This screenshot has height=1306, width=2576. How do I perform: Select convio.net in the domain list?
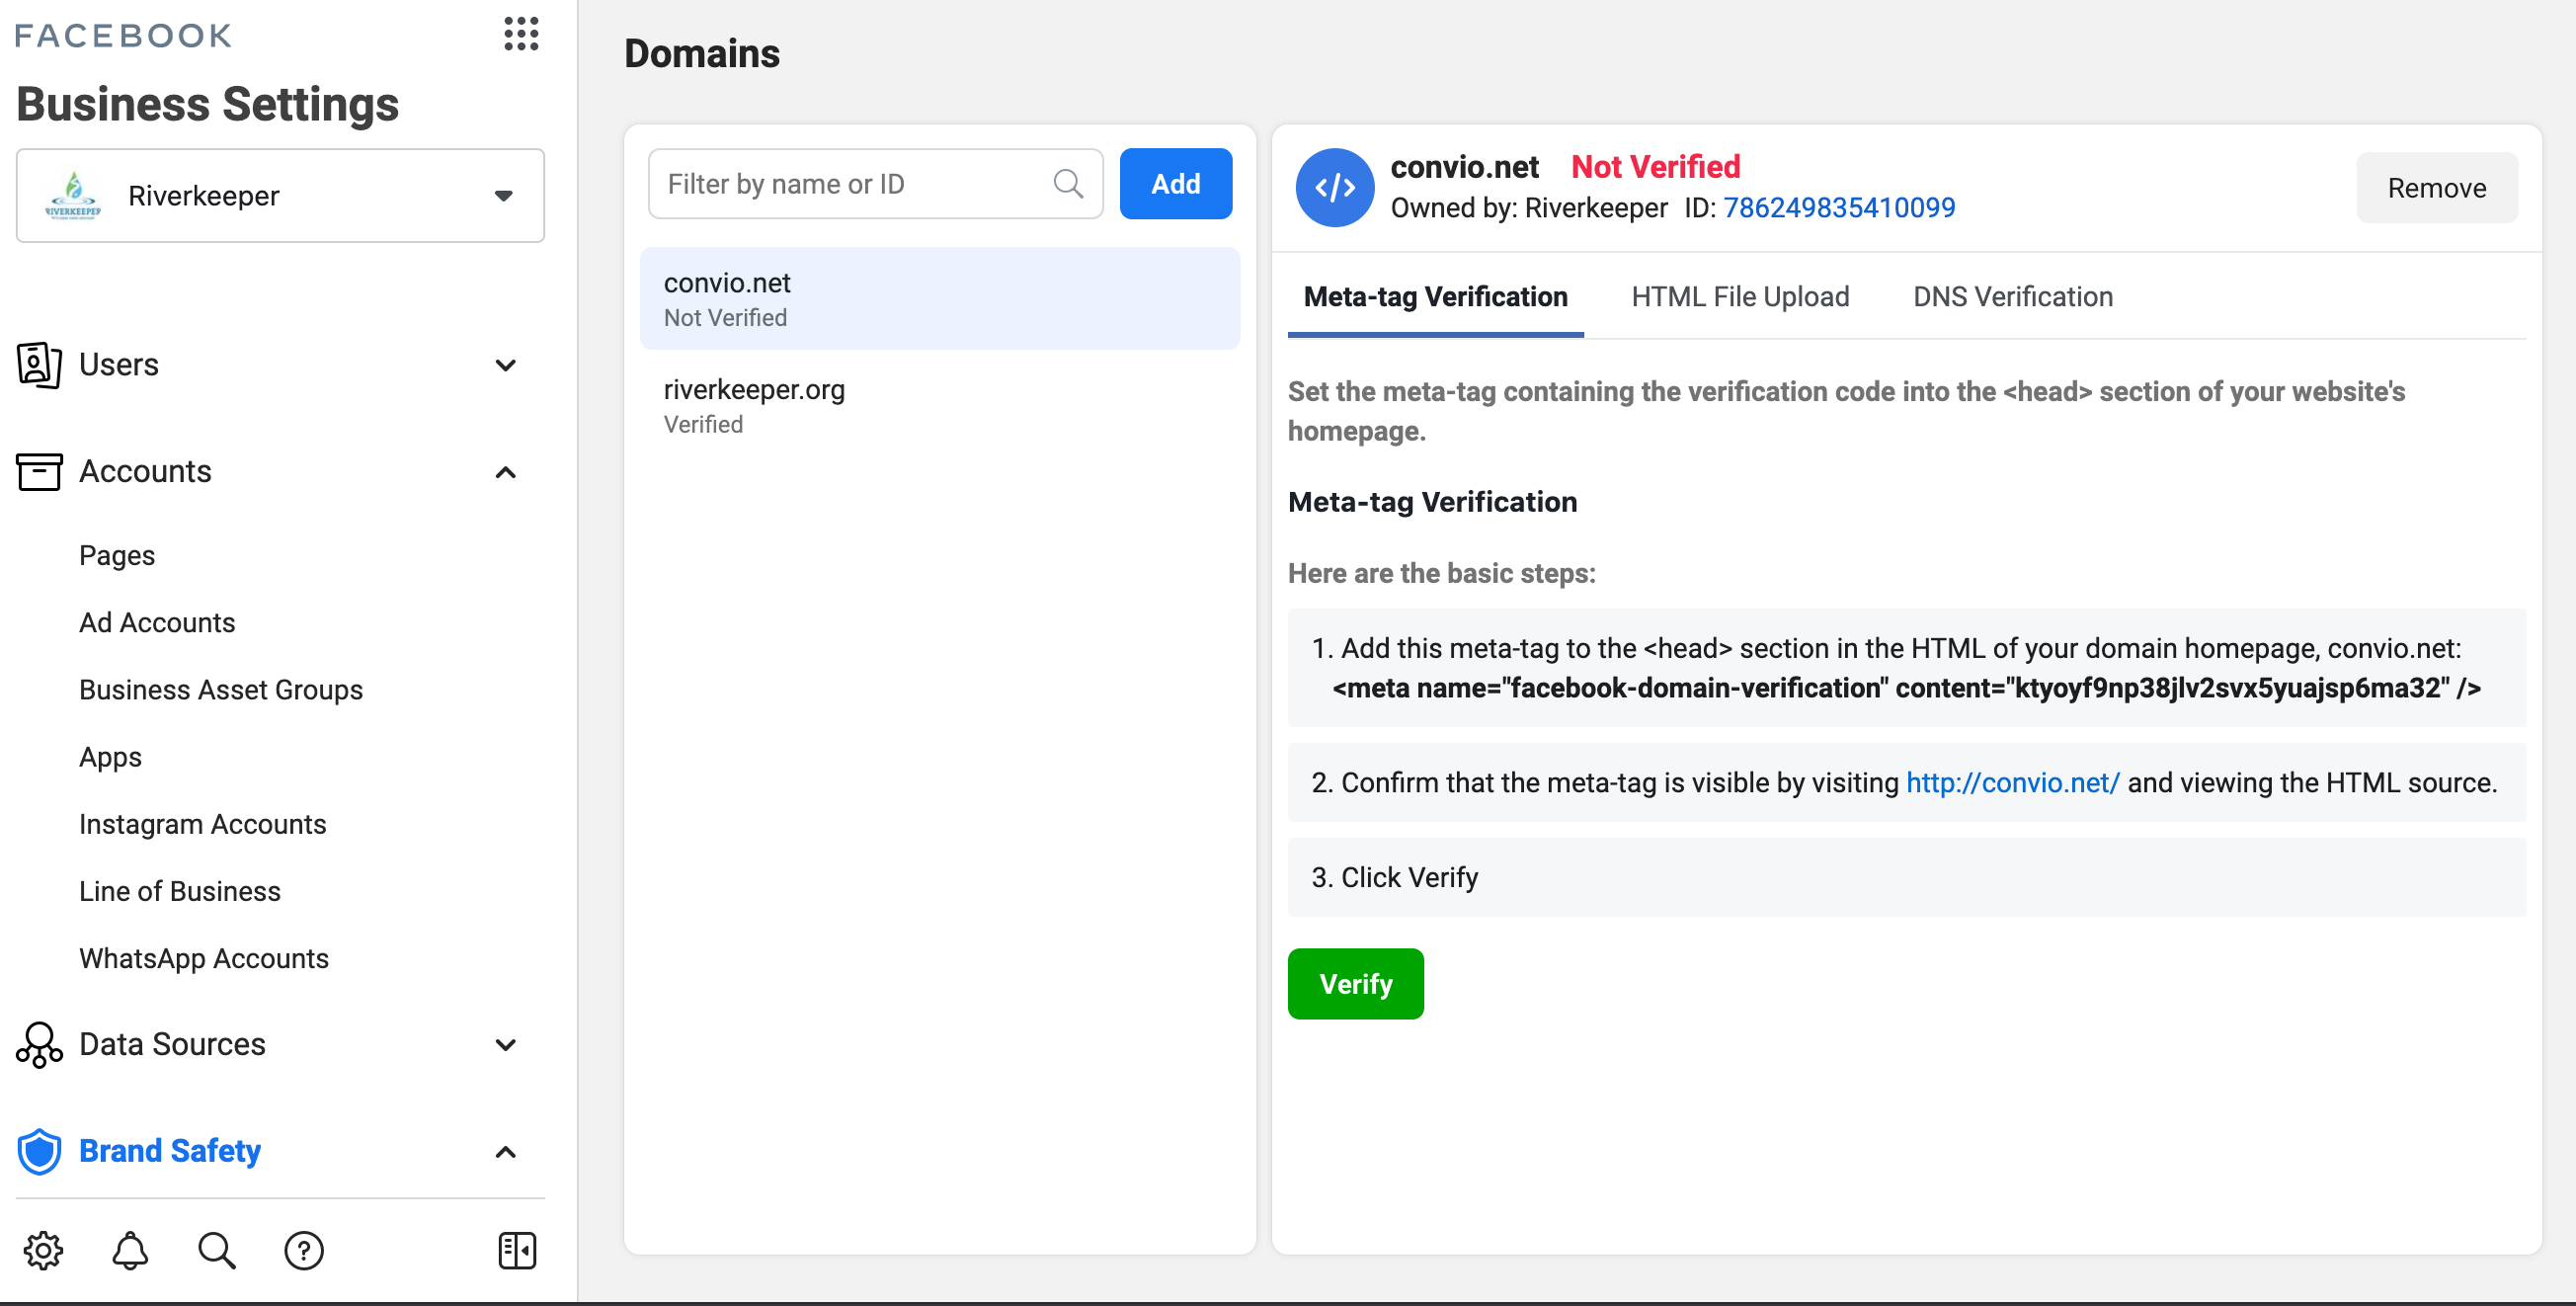(x=940, y=298)
